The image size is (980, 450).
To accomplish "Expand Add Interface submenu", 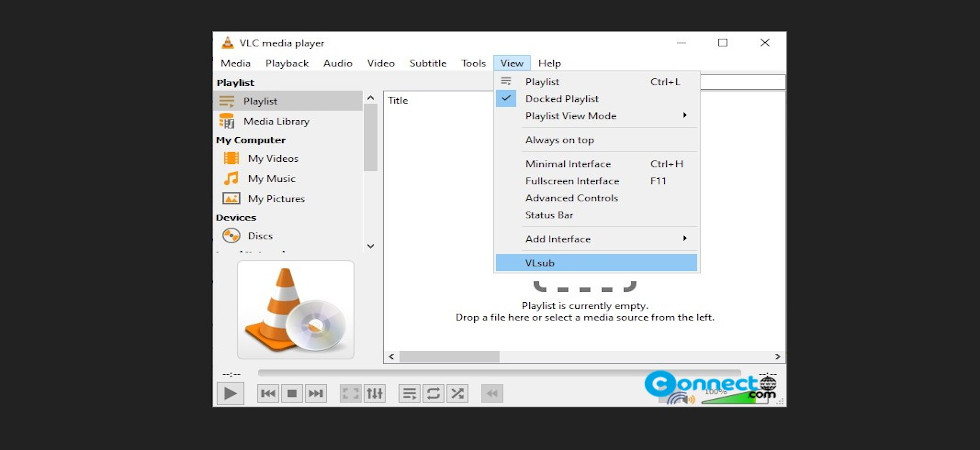I will point(596,239).
